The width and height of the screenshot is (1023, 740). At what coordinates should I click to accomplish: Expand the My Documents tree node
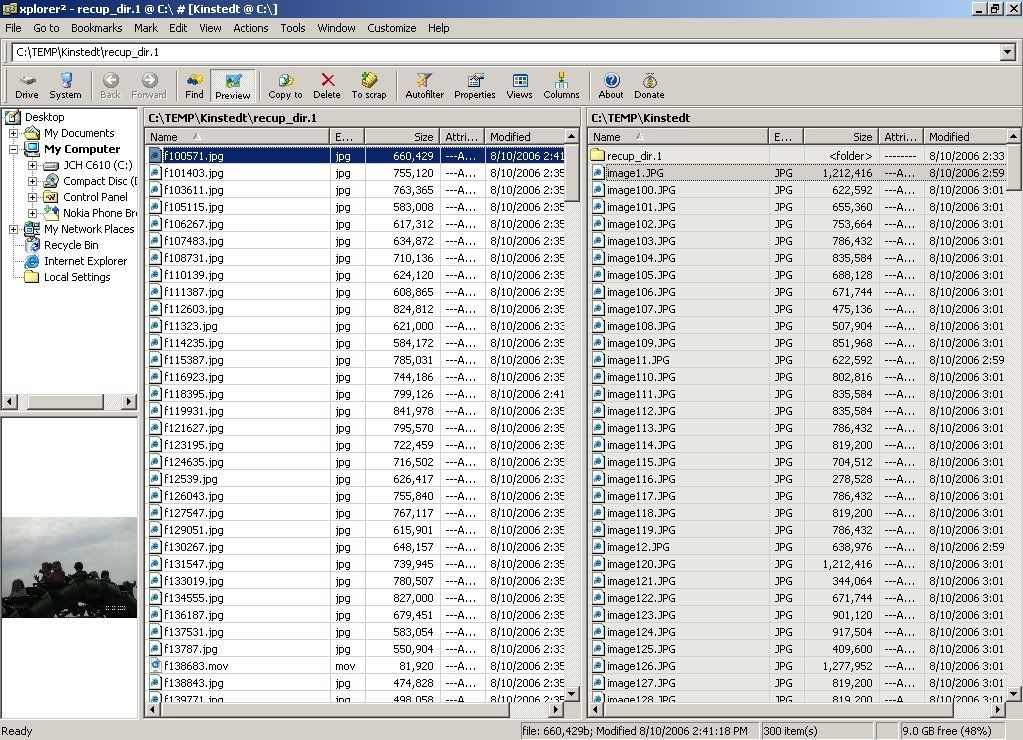coord(14,133)
